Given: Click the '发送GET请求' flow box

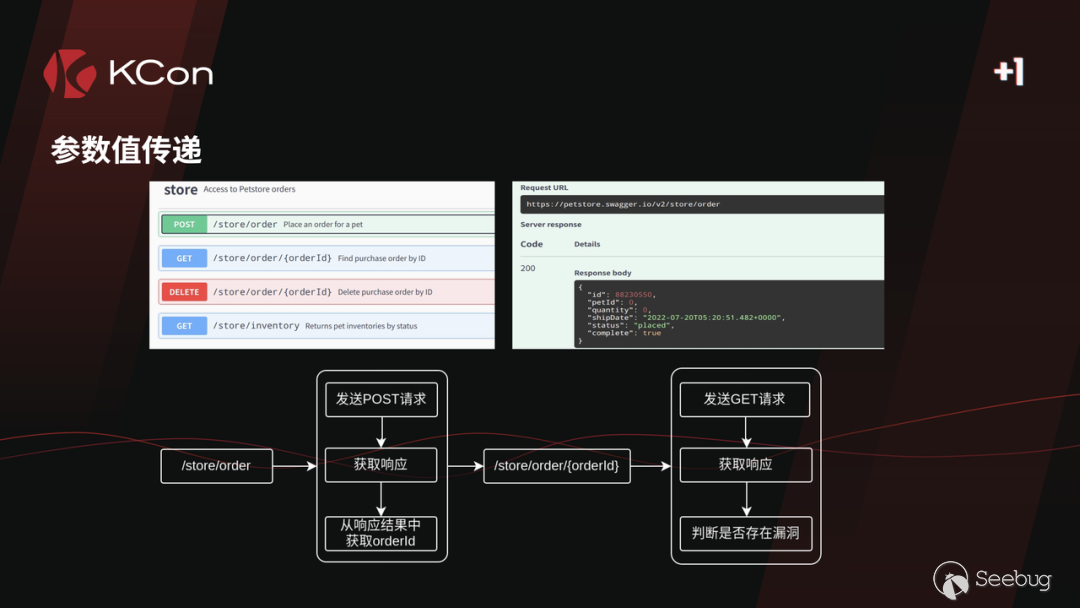Looking at the screenshot, I should coord(745,399).
